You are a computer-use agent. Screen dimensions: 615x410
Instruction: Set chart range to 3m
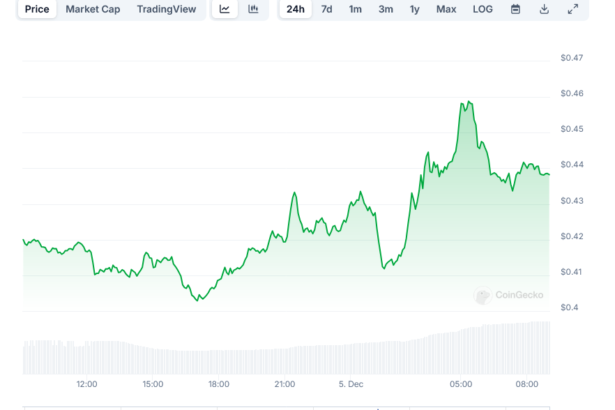(385, 9)
